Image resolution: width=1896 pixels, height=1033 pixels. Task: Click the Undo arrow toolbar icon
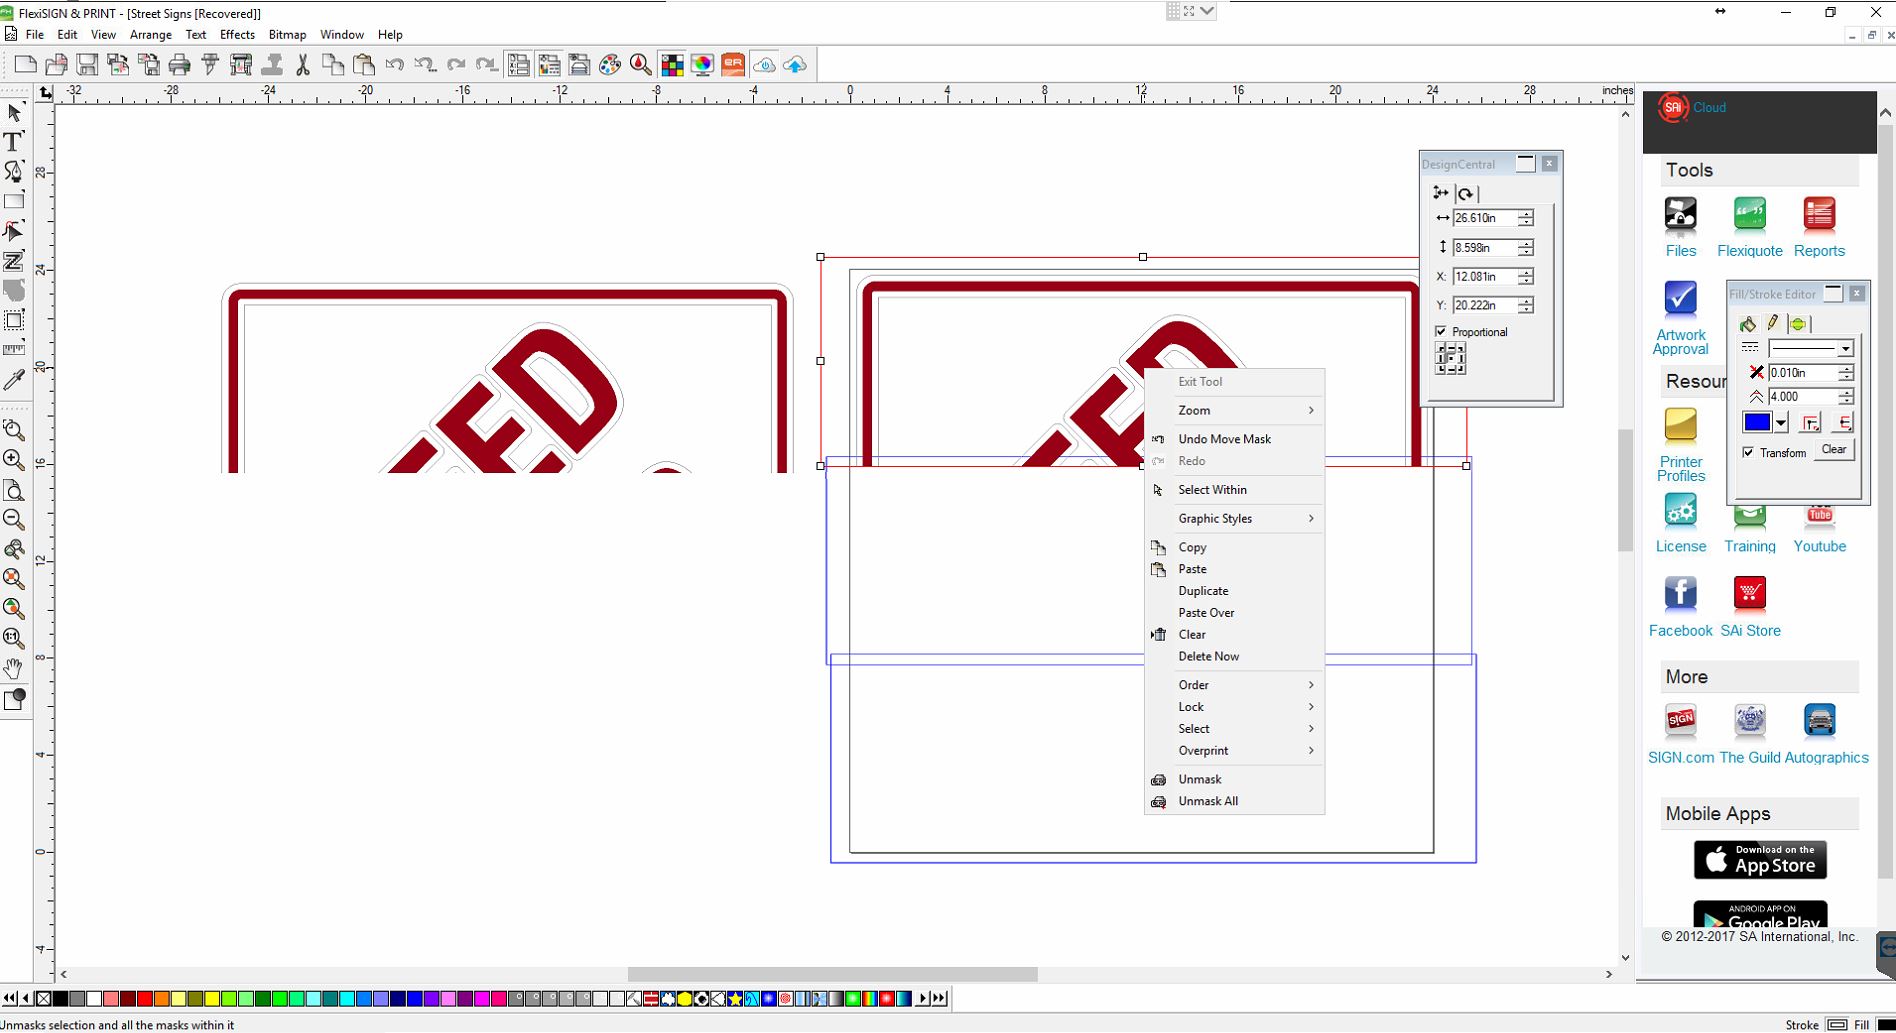pos(395,65)
